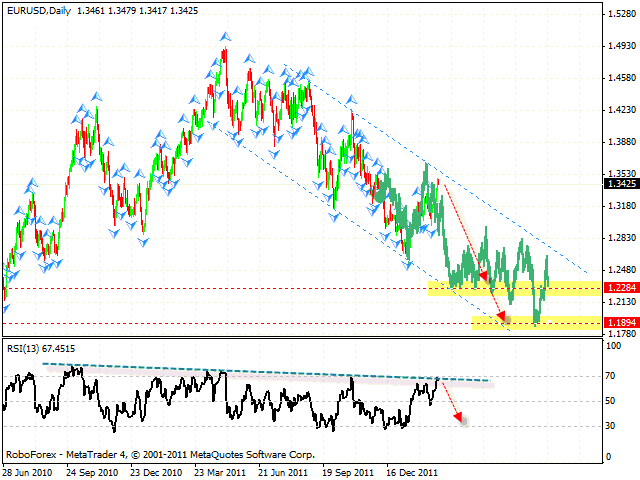Click the 1.4930 price axis label
The width and height of the screenshot is (640, 480).
(x=618, y=46)
